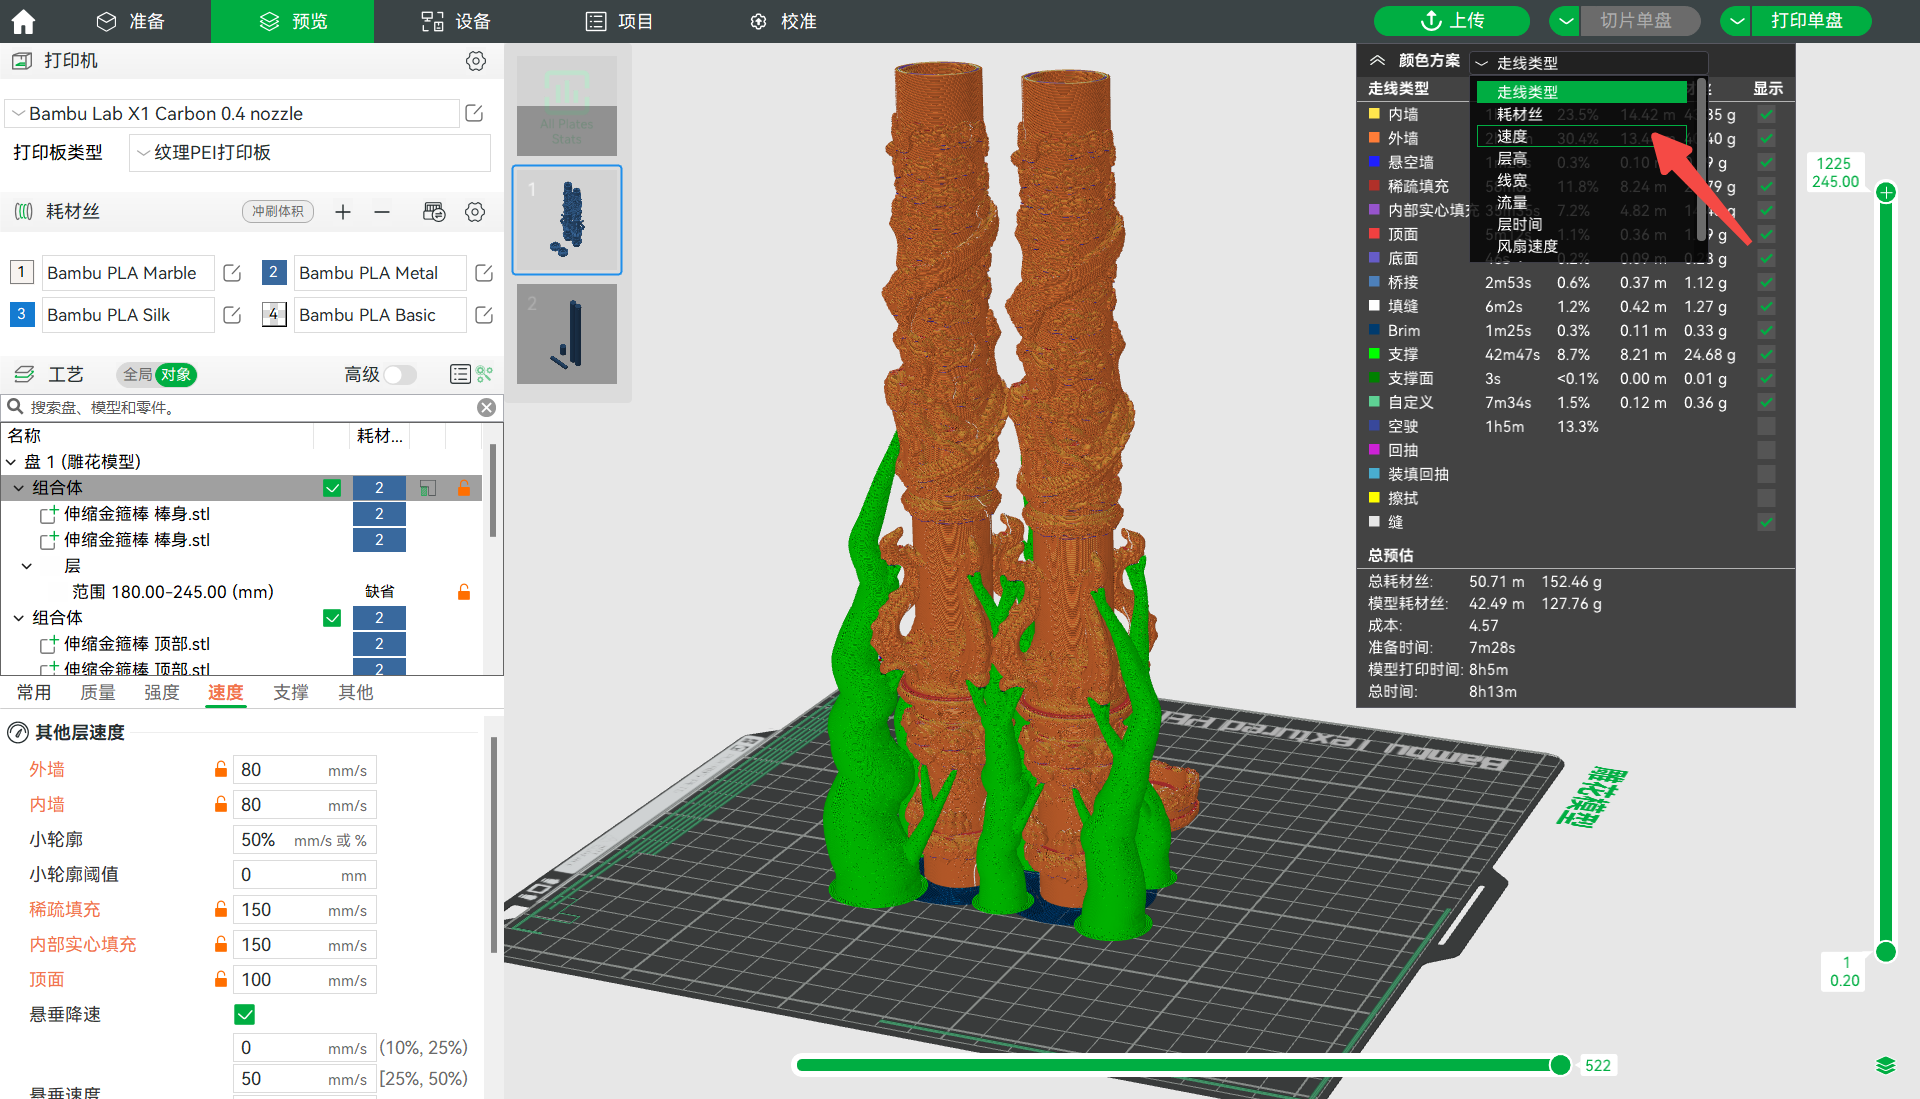This screenshot has height=1099, width=1920.
Task: Reset outer wall speed lock icon
Action: tap(221, 769)
